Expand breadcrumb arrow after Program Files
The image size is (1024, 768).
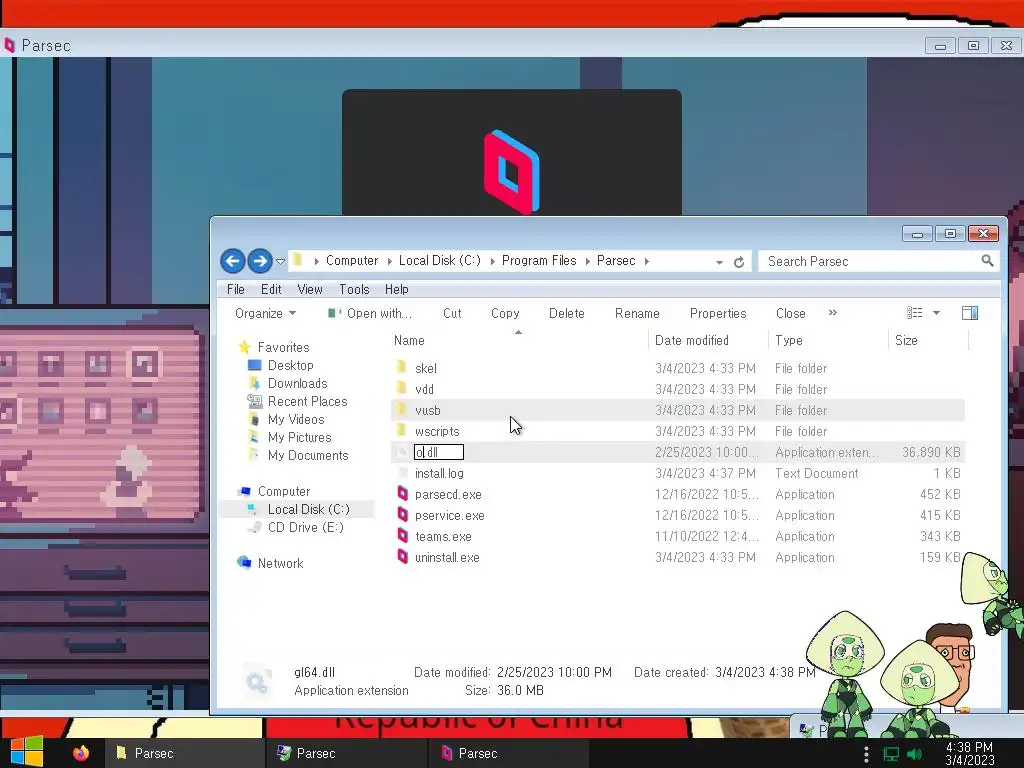[587, 261]
